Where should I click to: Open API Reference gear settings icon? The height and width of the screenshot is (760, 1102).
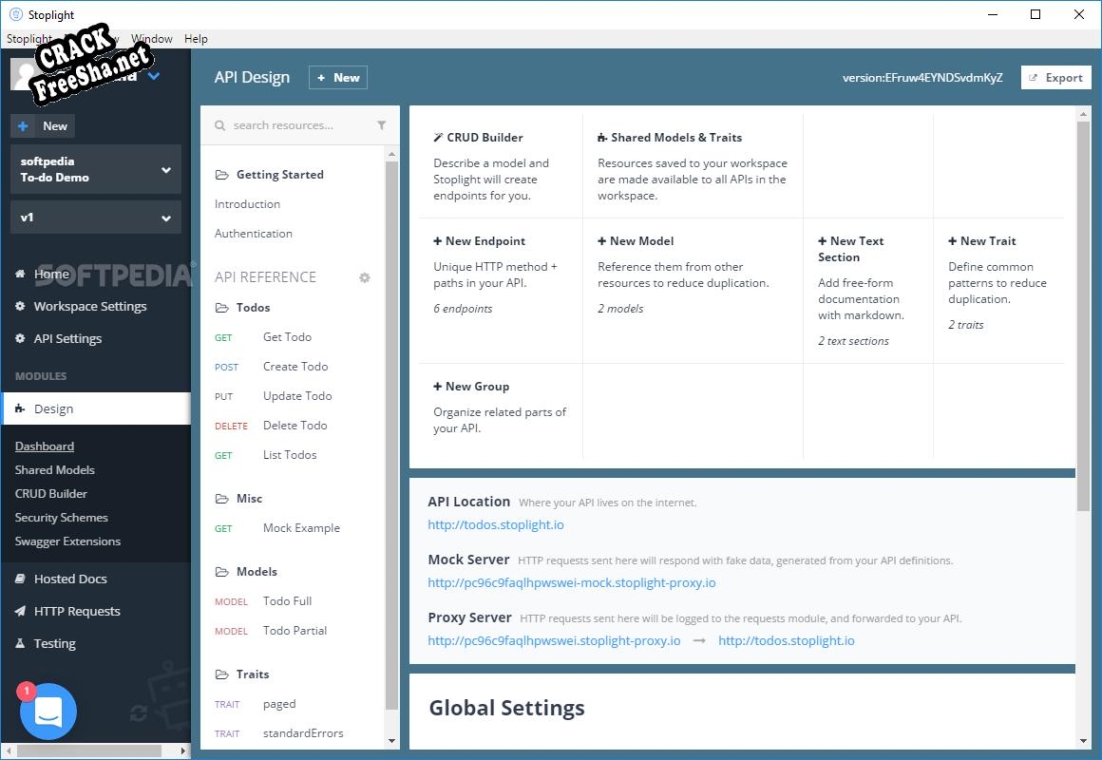coord(365,277)
